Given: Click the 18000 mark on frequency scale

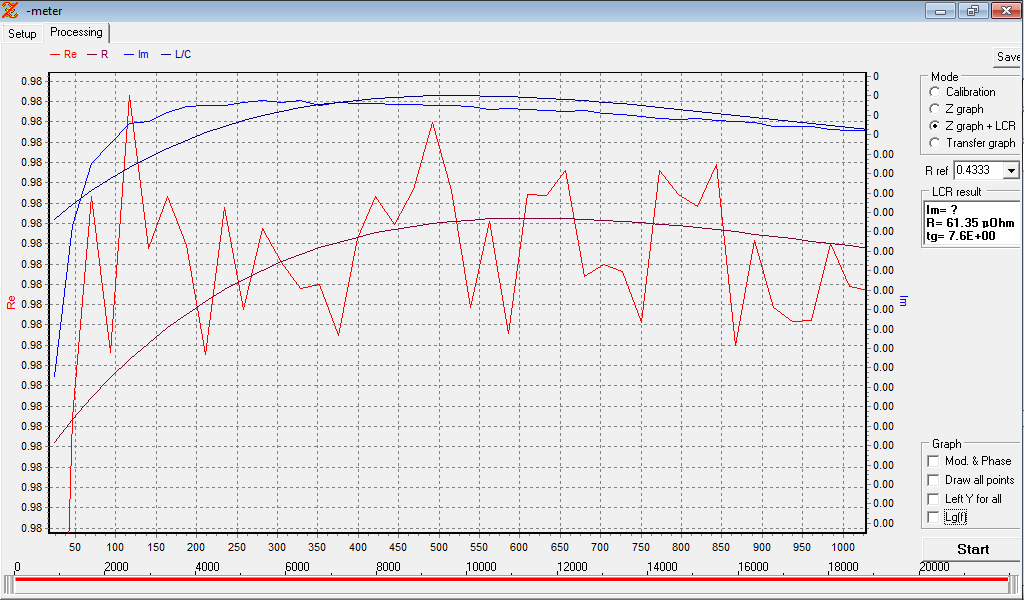Looking at the screenshot, I should tap(844, 567).
